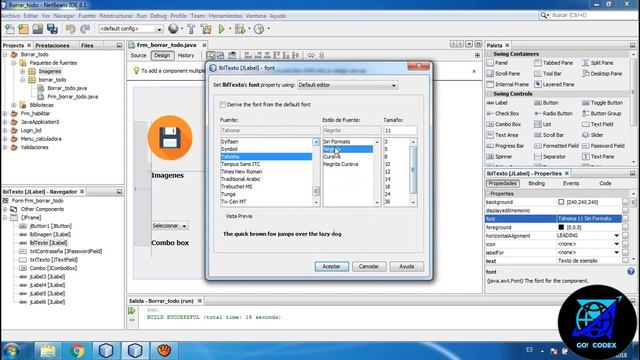Click the checkbox button beside background property

tap(625, 202)
